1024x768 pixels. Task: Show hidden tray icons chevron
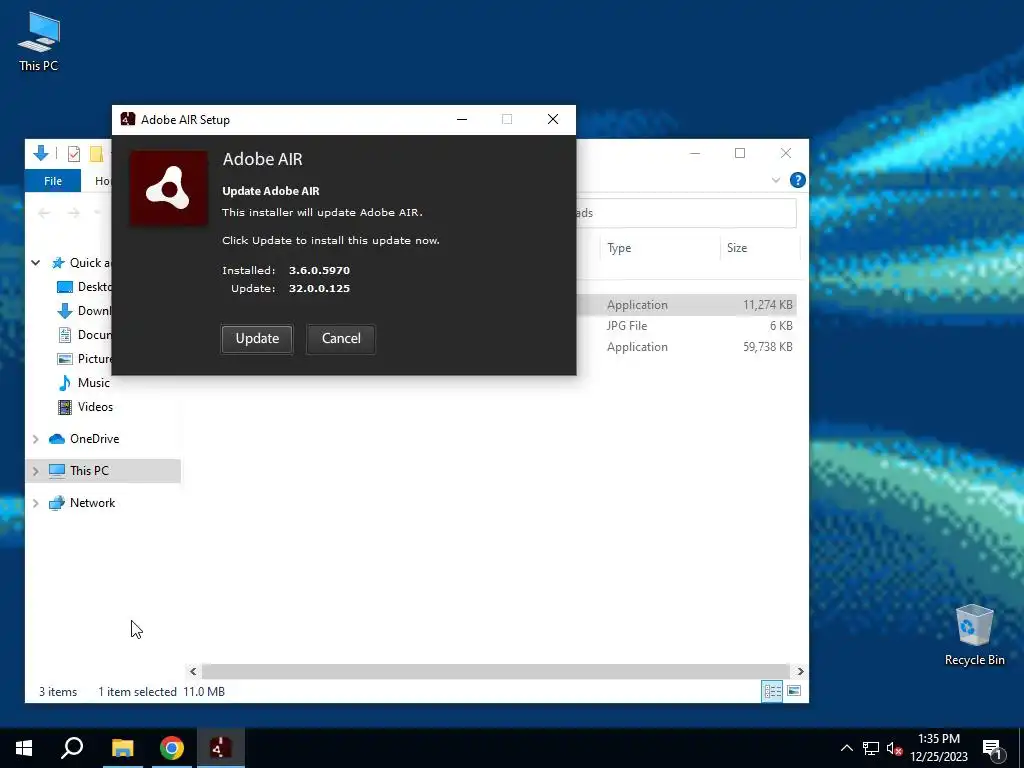(846, 748)
